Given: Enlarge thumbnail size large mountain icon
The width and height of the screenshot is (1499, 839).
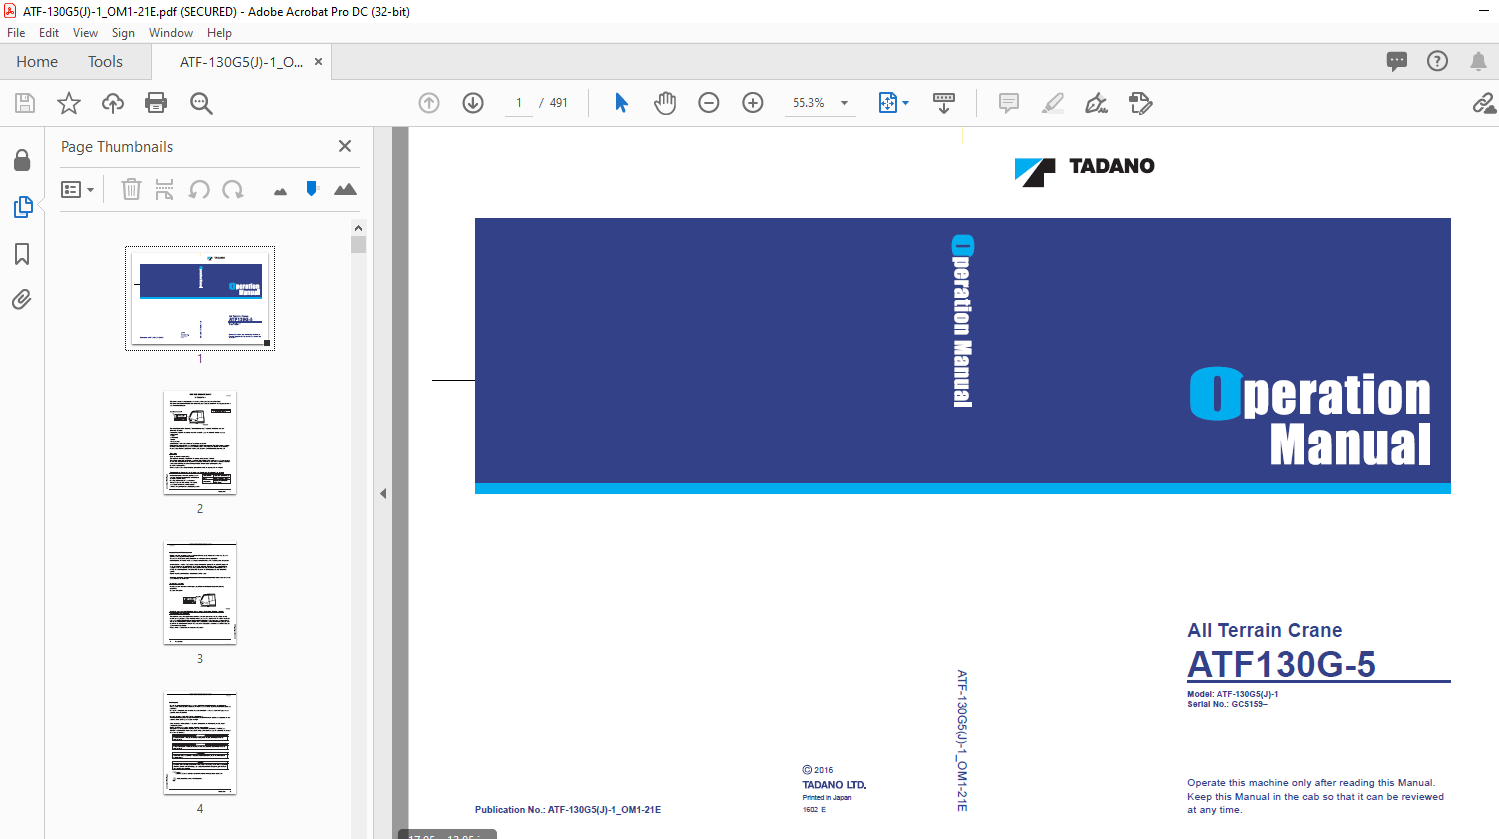Looking at the screenshot, I should 345,189.
